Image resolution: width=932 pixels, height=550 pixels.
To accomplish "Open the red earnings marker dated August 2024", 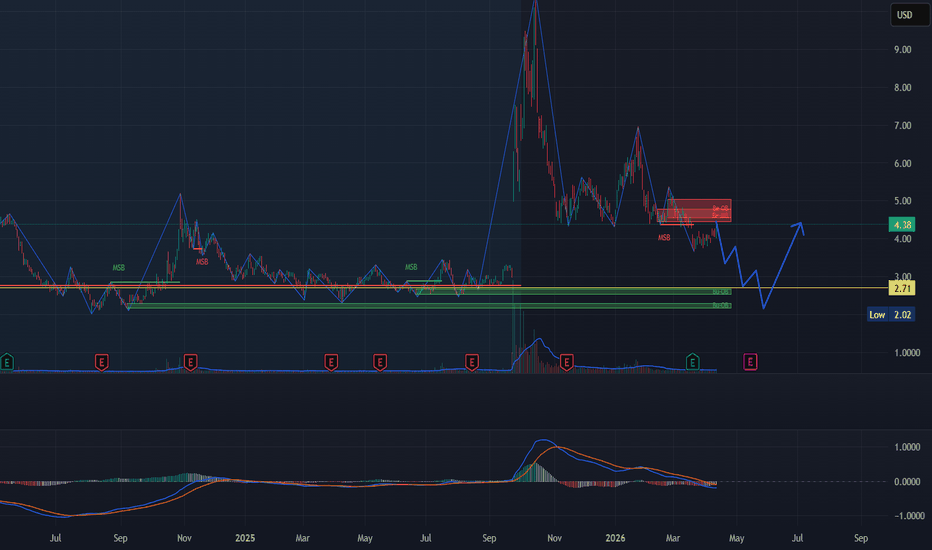I will [102, 362].
